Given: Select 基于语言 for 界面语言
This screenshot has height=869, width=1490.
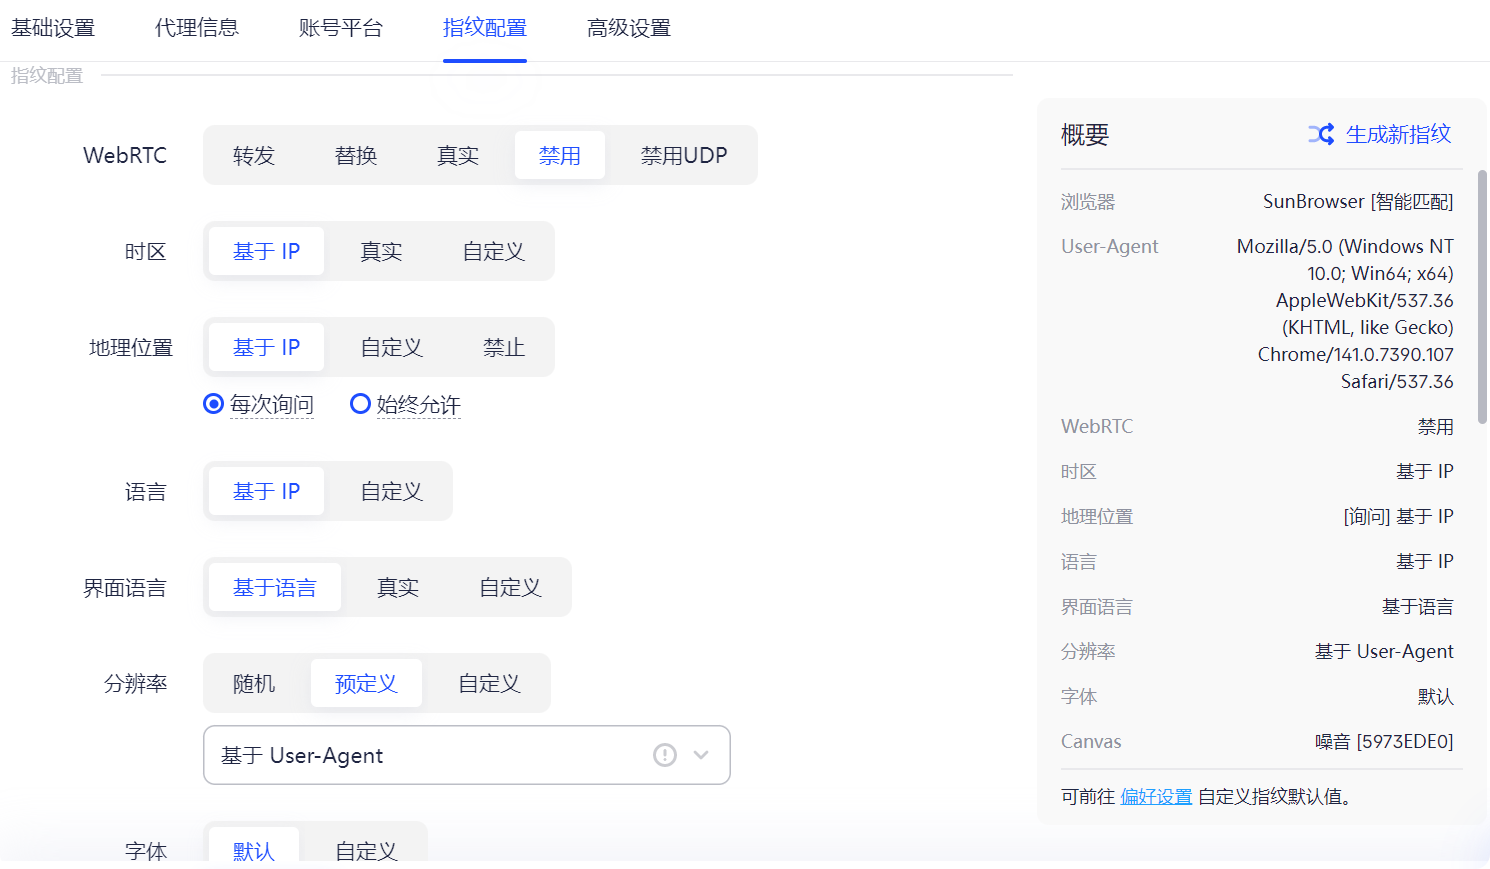Looking at the screenshot, I should pos(274,587).
